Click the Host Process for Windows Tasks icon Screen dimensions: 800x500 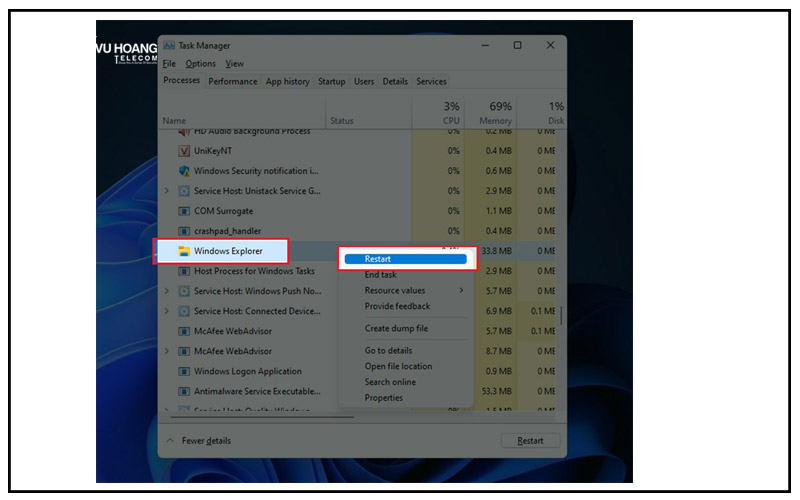tap(183, 271)
